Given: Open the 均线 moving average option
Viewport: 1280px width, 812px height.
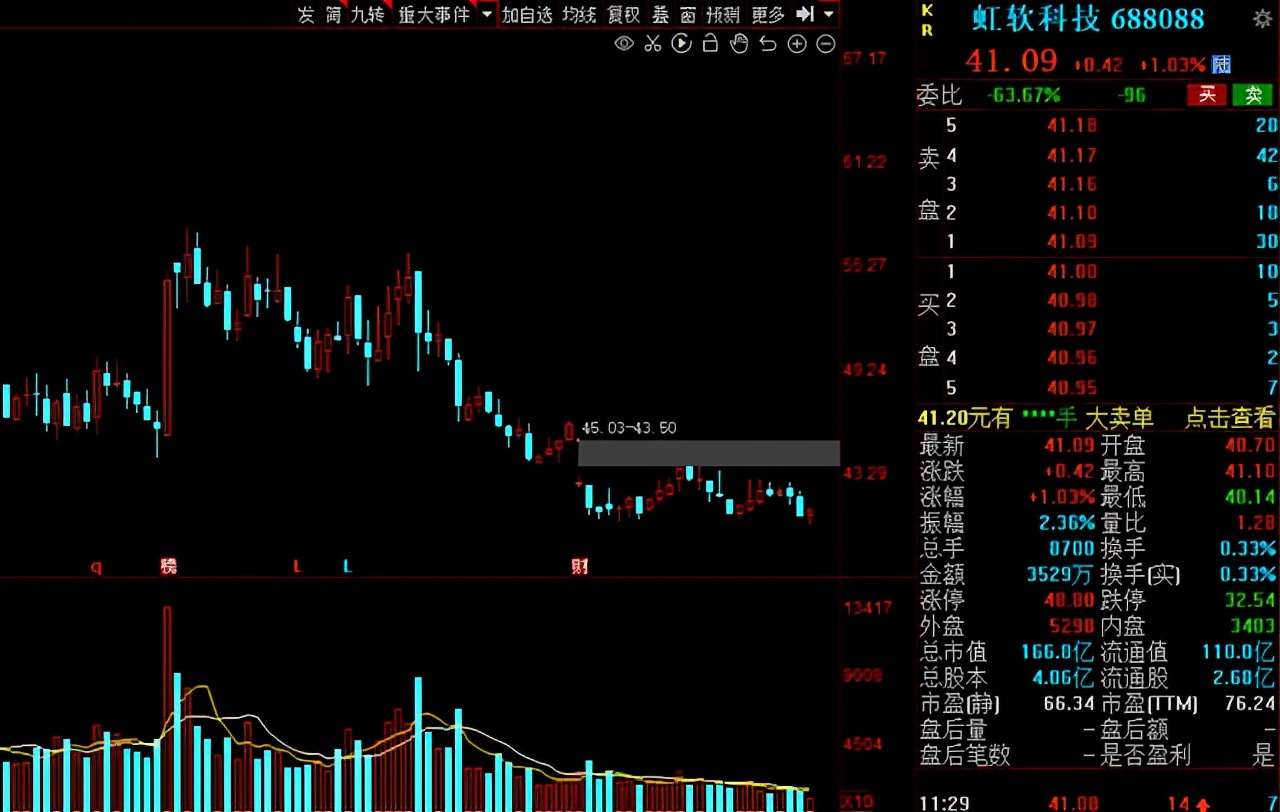Looking at the screenshot, I should [579, 14].
